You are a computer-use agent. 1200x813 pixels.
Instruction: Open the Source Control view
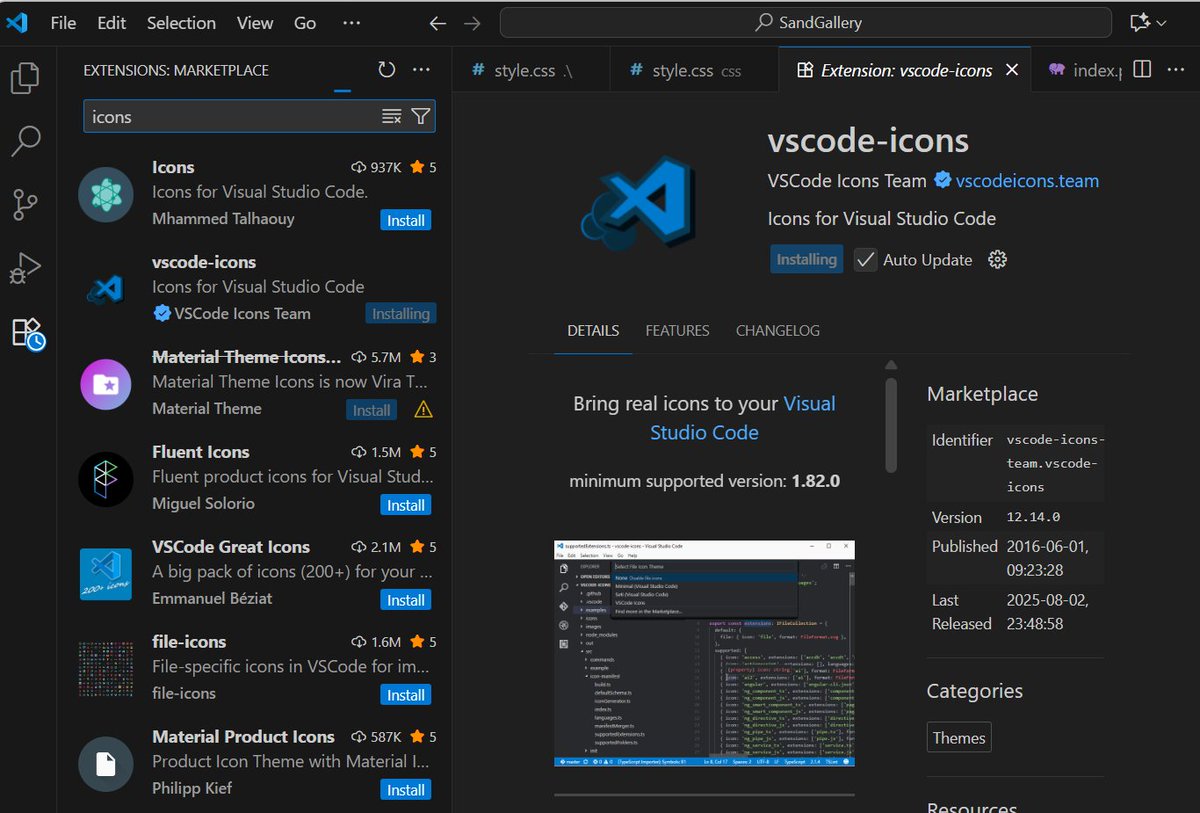coord(26,205)
